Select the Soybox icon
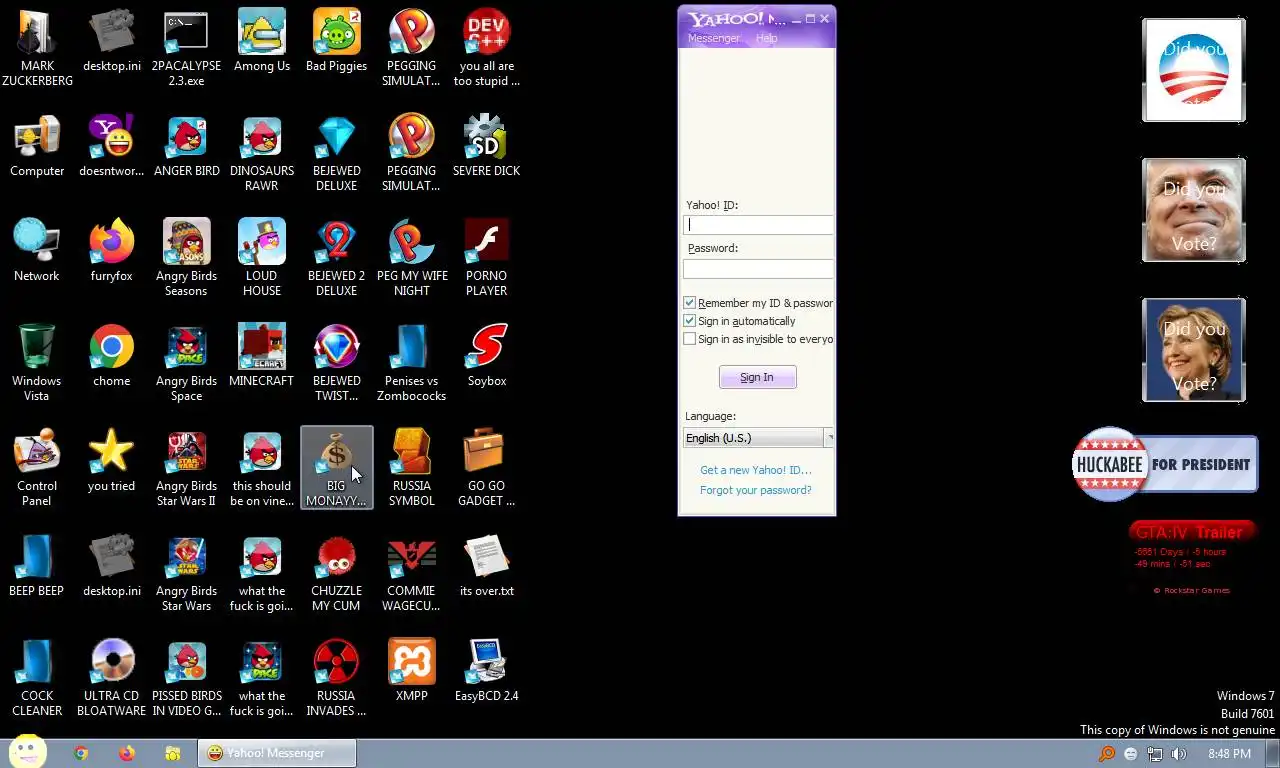This screenshot has height=768, width=1280. [486, 357]
